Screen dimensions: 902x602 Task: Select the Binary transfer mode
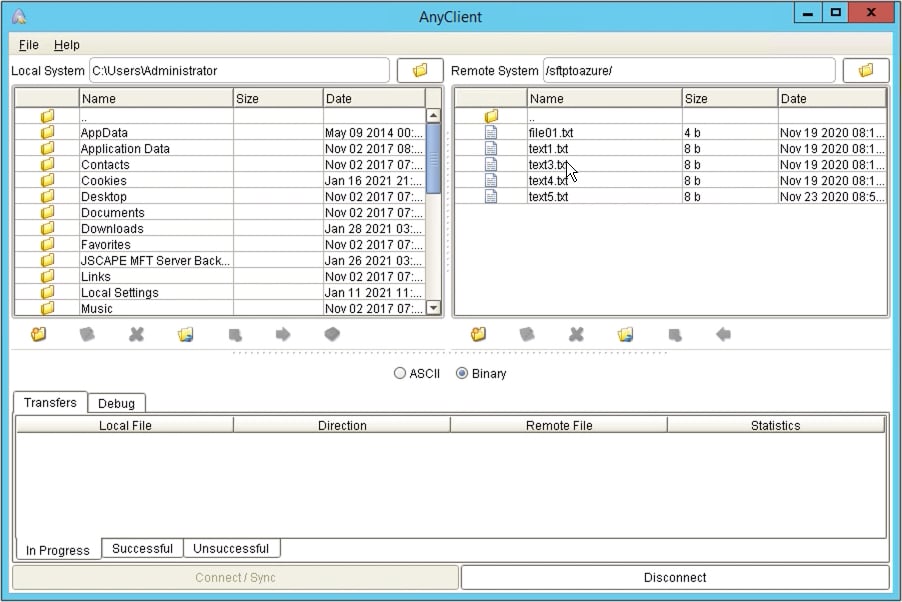(x=461, y=373)
